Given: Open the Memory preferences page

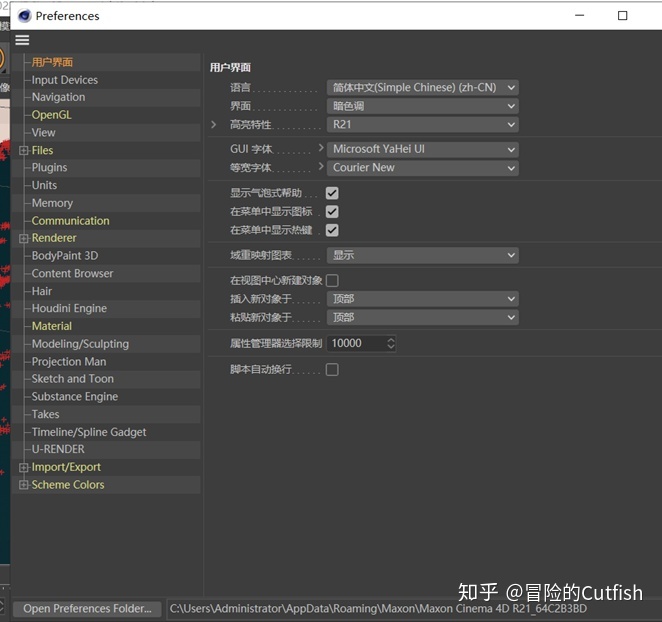Looking at the screenshot, I should click(x=52, y=203).
